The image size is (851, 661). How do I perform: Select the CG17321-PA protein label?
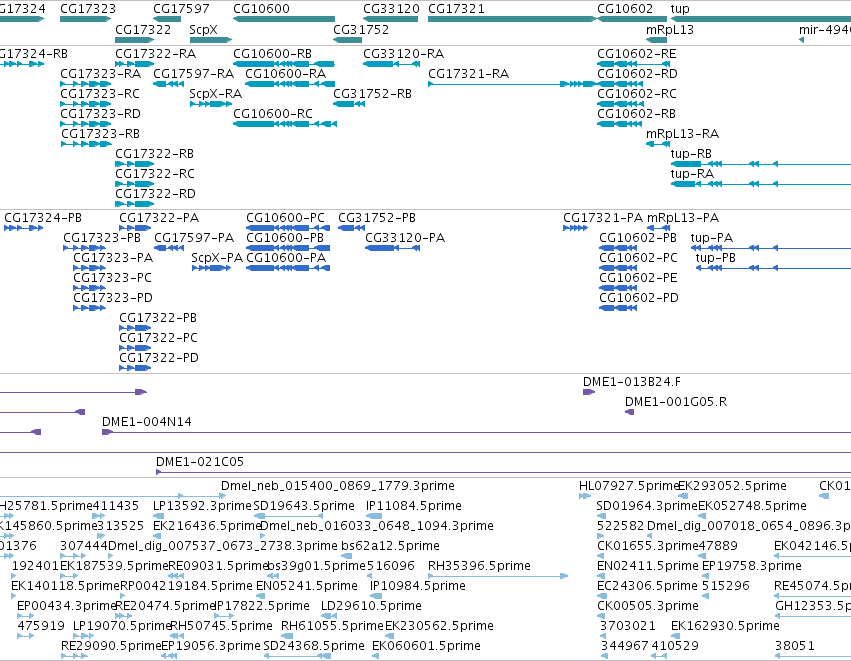point(603,218)
